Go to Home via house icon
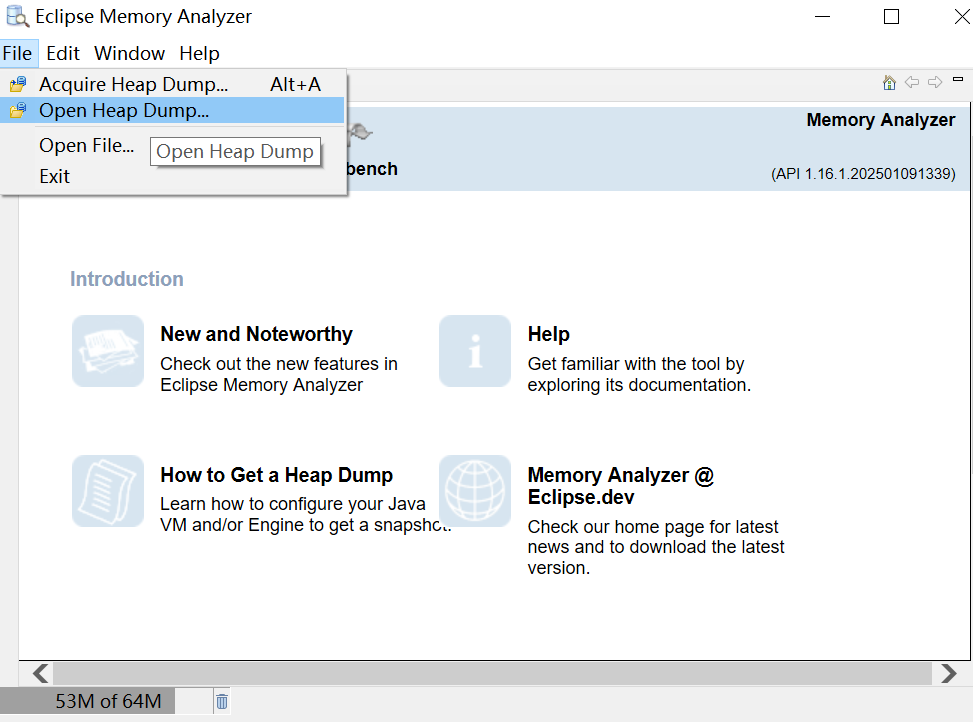Viewport: 973px width, 722px height. [x=889, y=82]
